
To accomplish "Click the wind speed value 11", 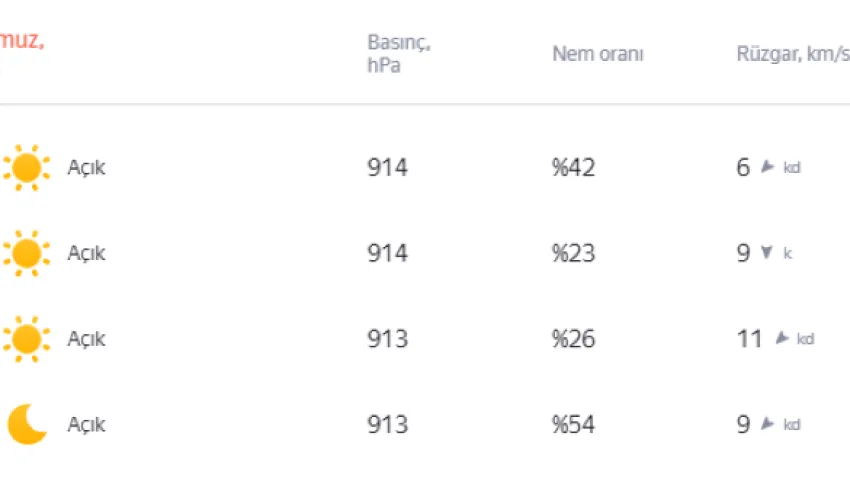I will point(750,339).
